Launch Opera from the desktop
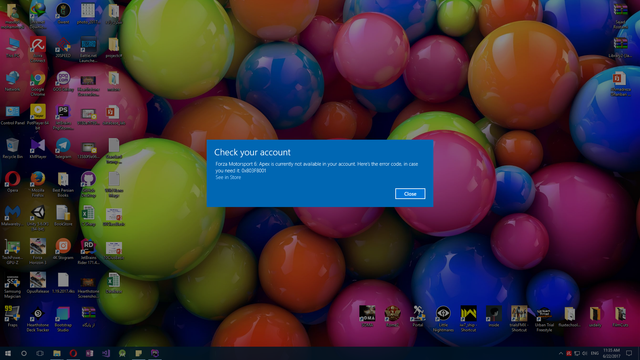The width and height of the screenshot is (640, 360). [12, 182]
